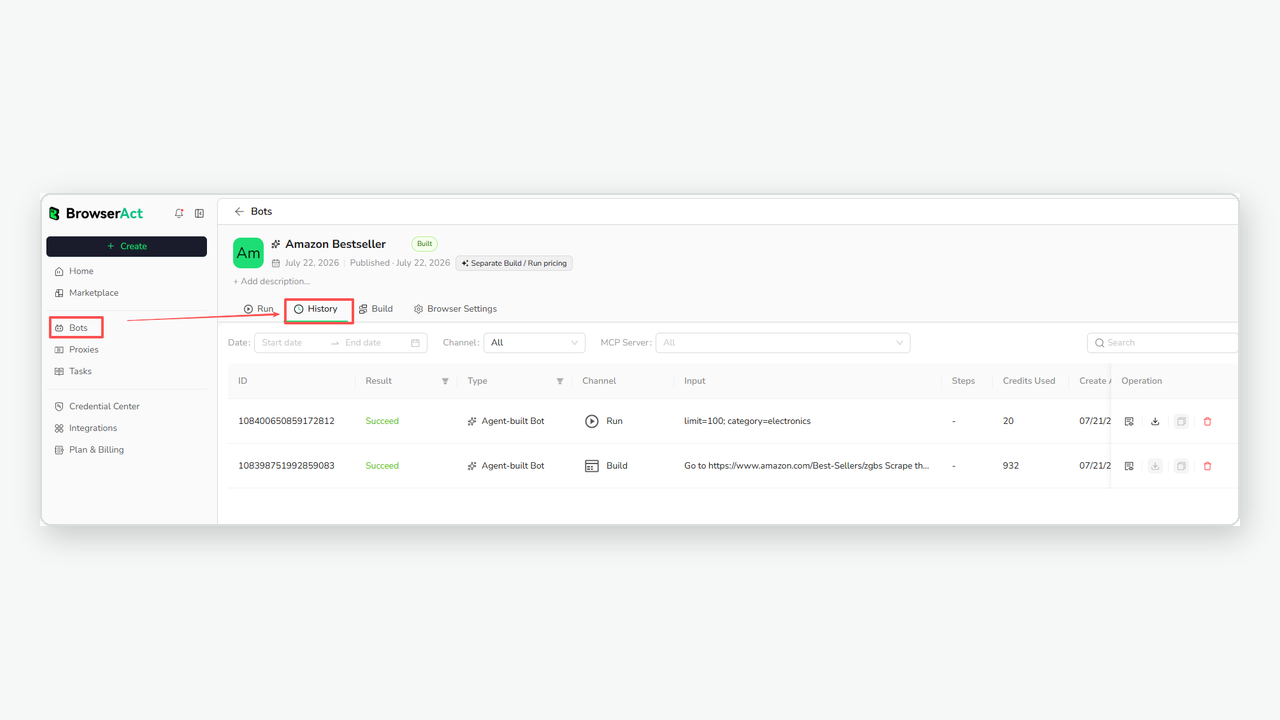Click the Build channel icon
The height and width of the screenshot is (720, 1280).
click(x=592, y=466)
